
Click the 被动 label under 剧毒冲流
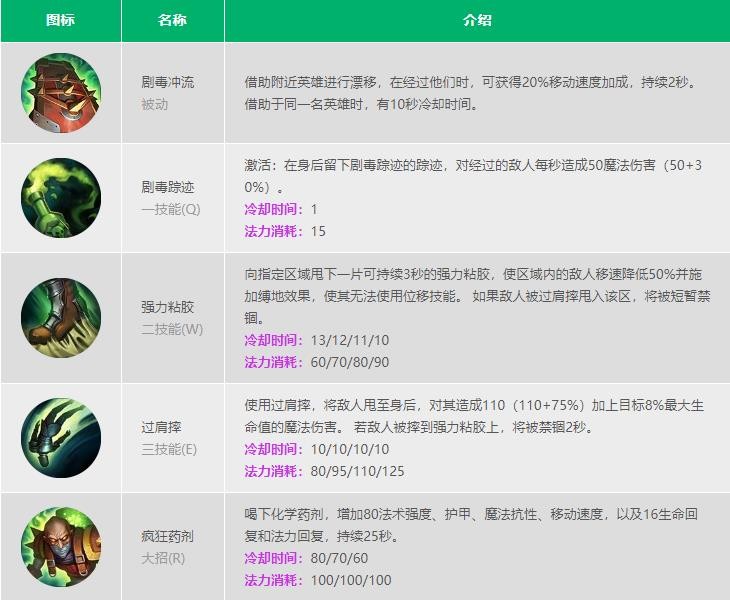click(155, 104)
